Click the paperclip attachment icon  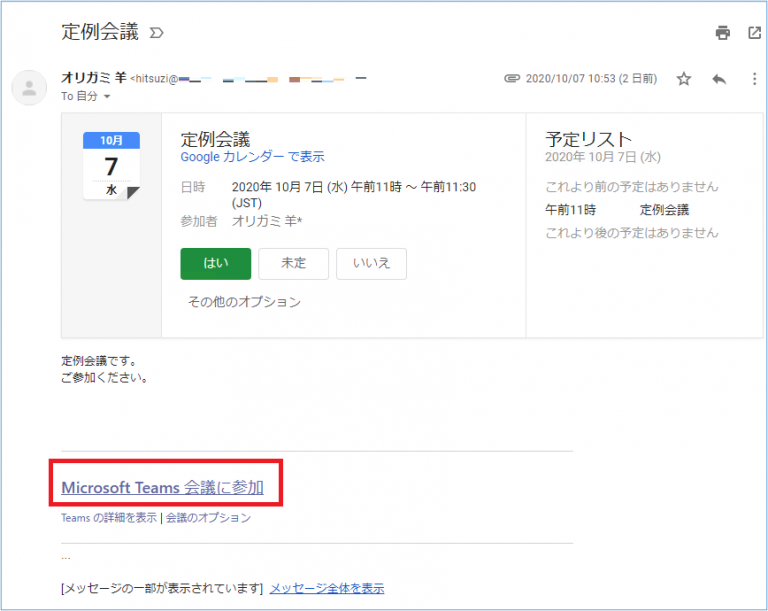click(512, 78)
